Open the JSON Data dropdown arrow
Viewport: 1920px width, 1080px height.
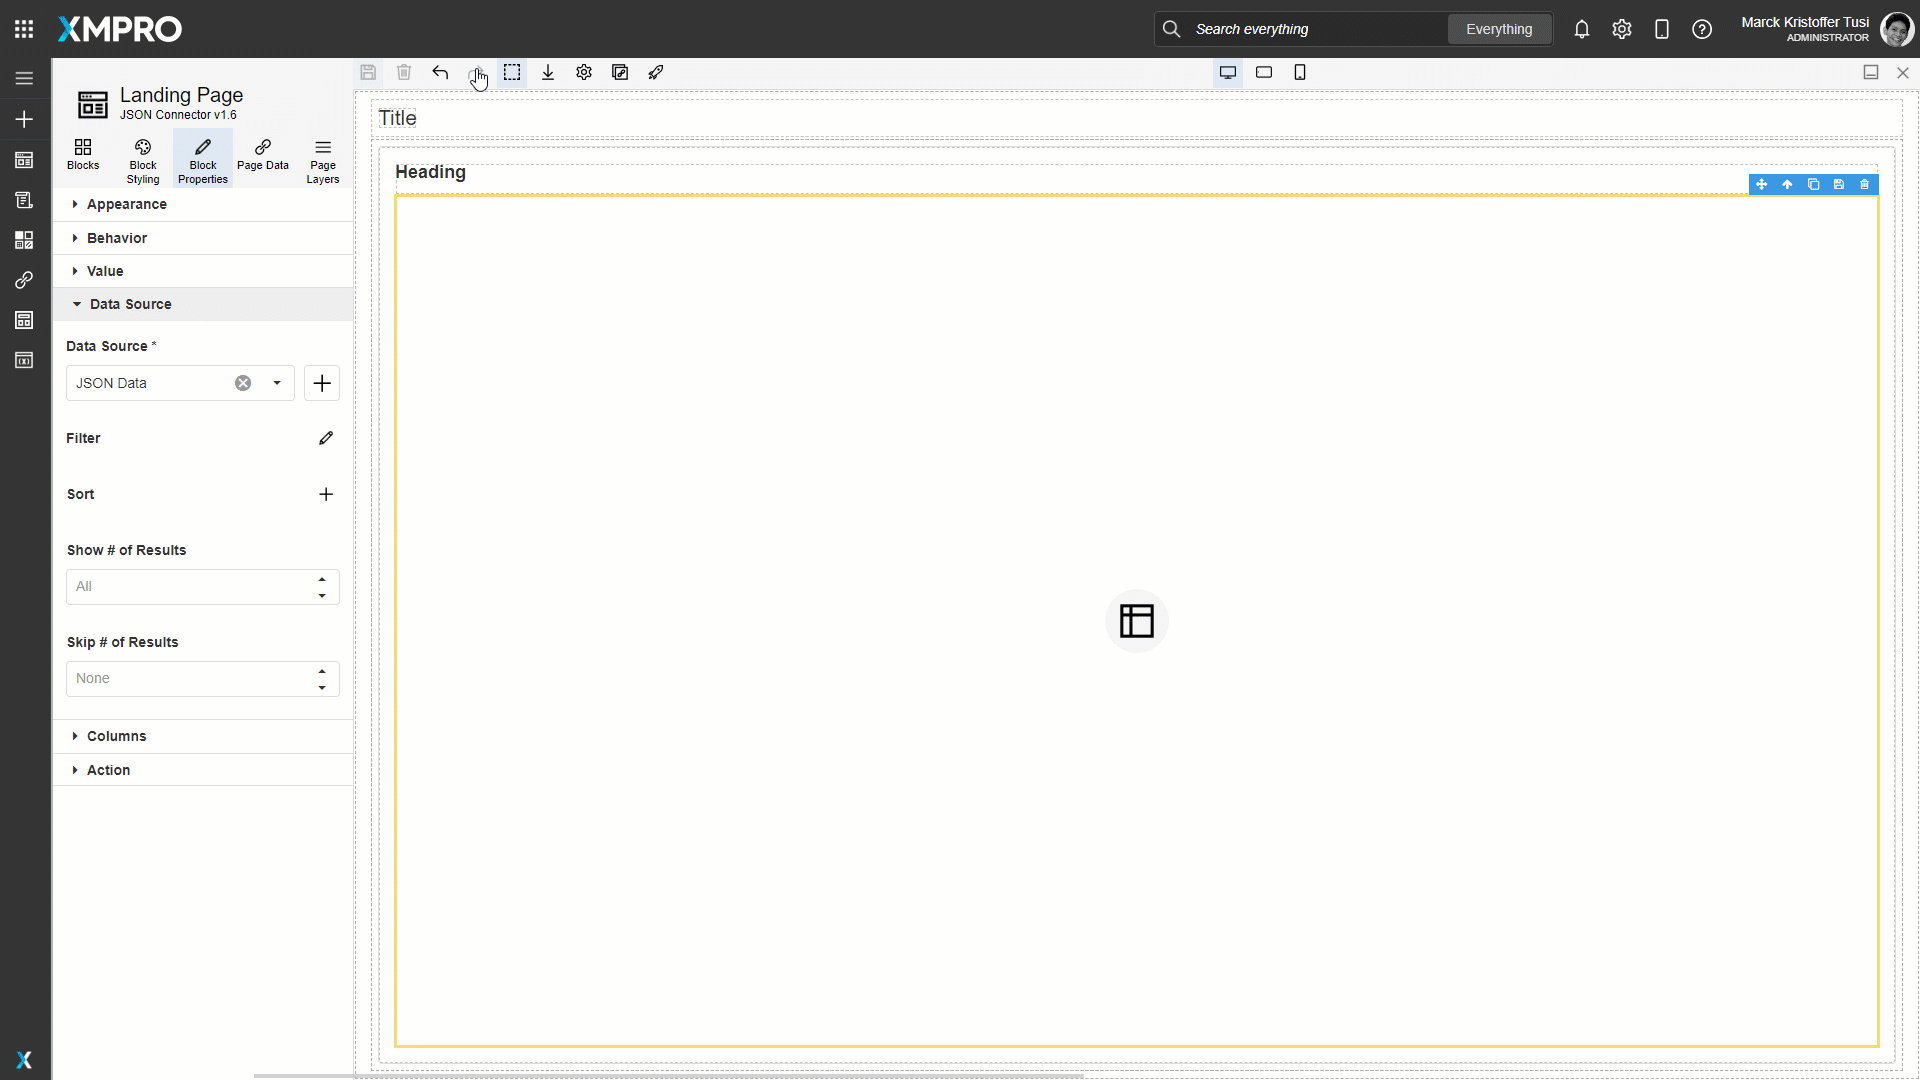tap(277, 383)
